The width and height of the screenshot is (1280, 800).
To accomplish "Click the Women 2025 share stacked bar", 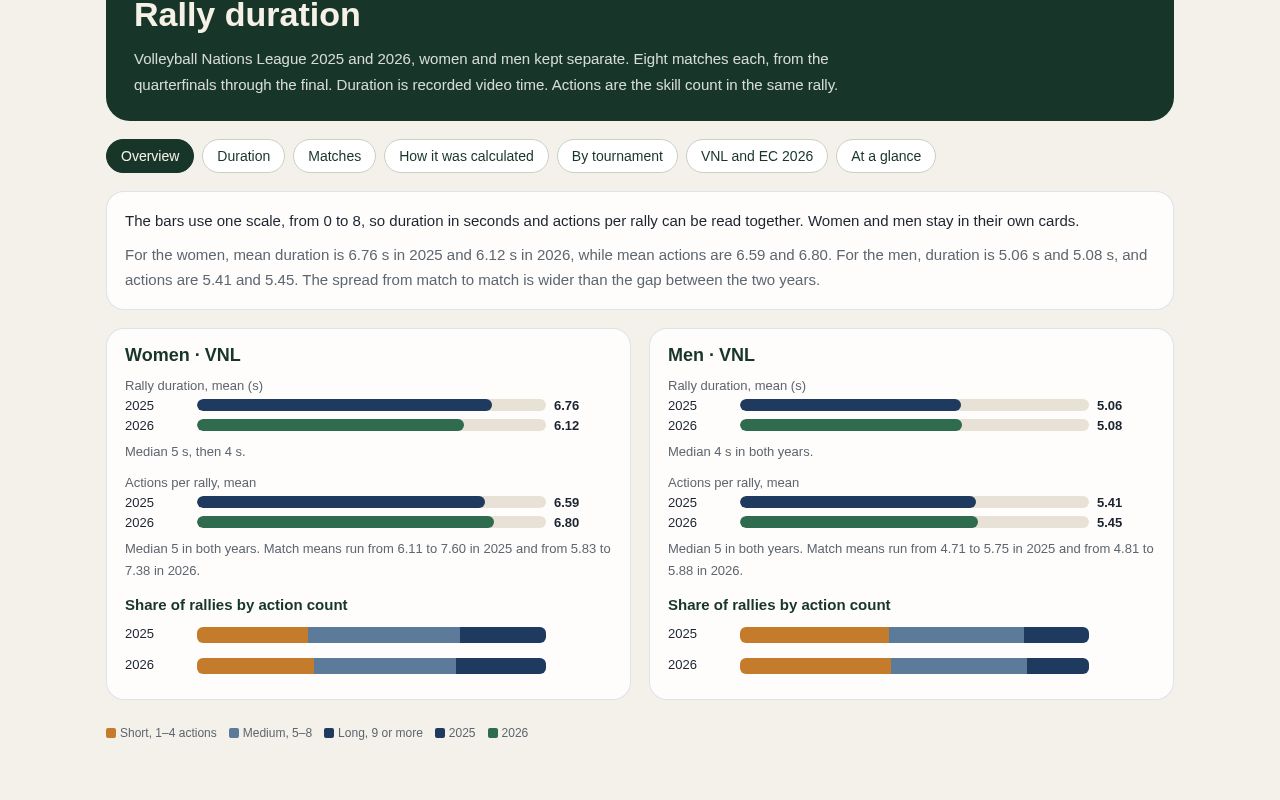I will (371, 635).
